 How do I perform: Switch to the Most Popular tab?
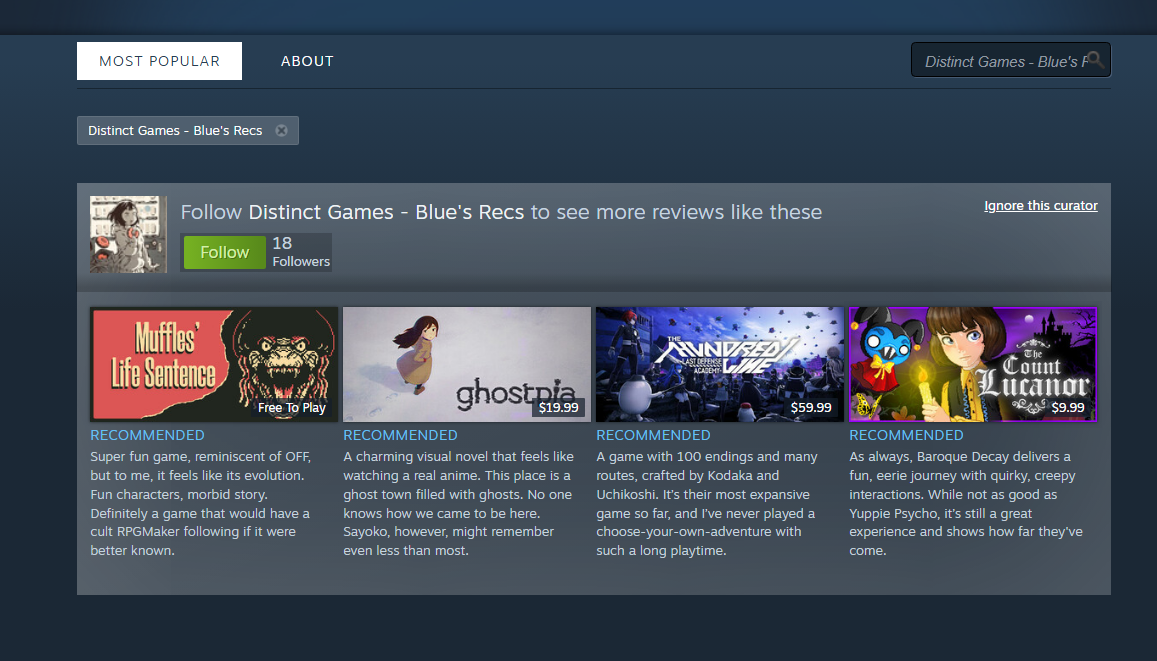[x=159, y=61]
